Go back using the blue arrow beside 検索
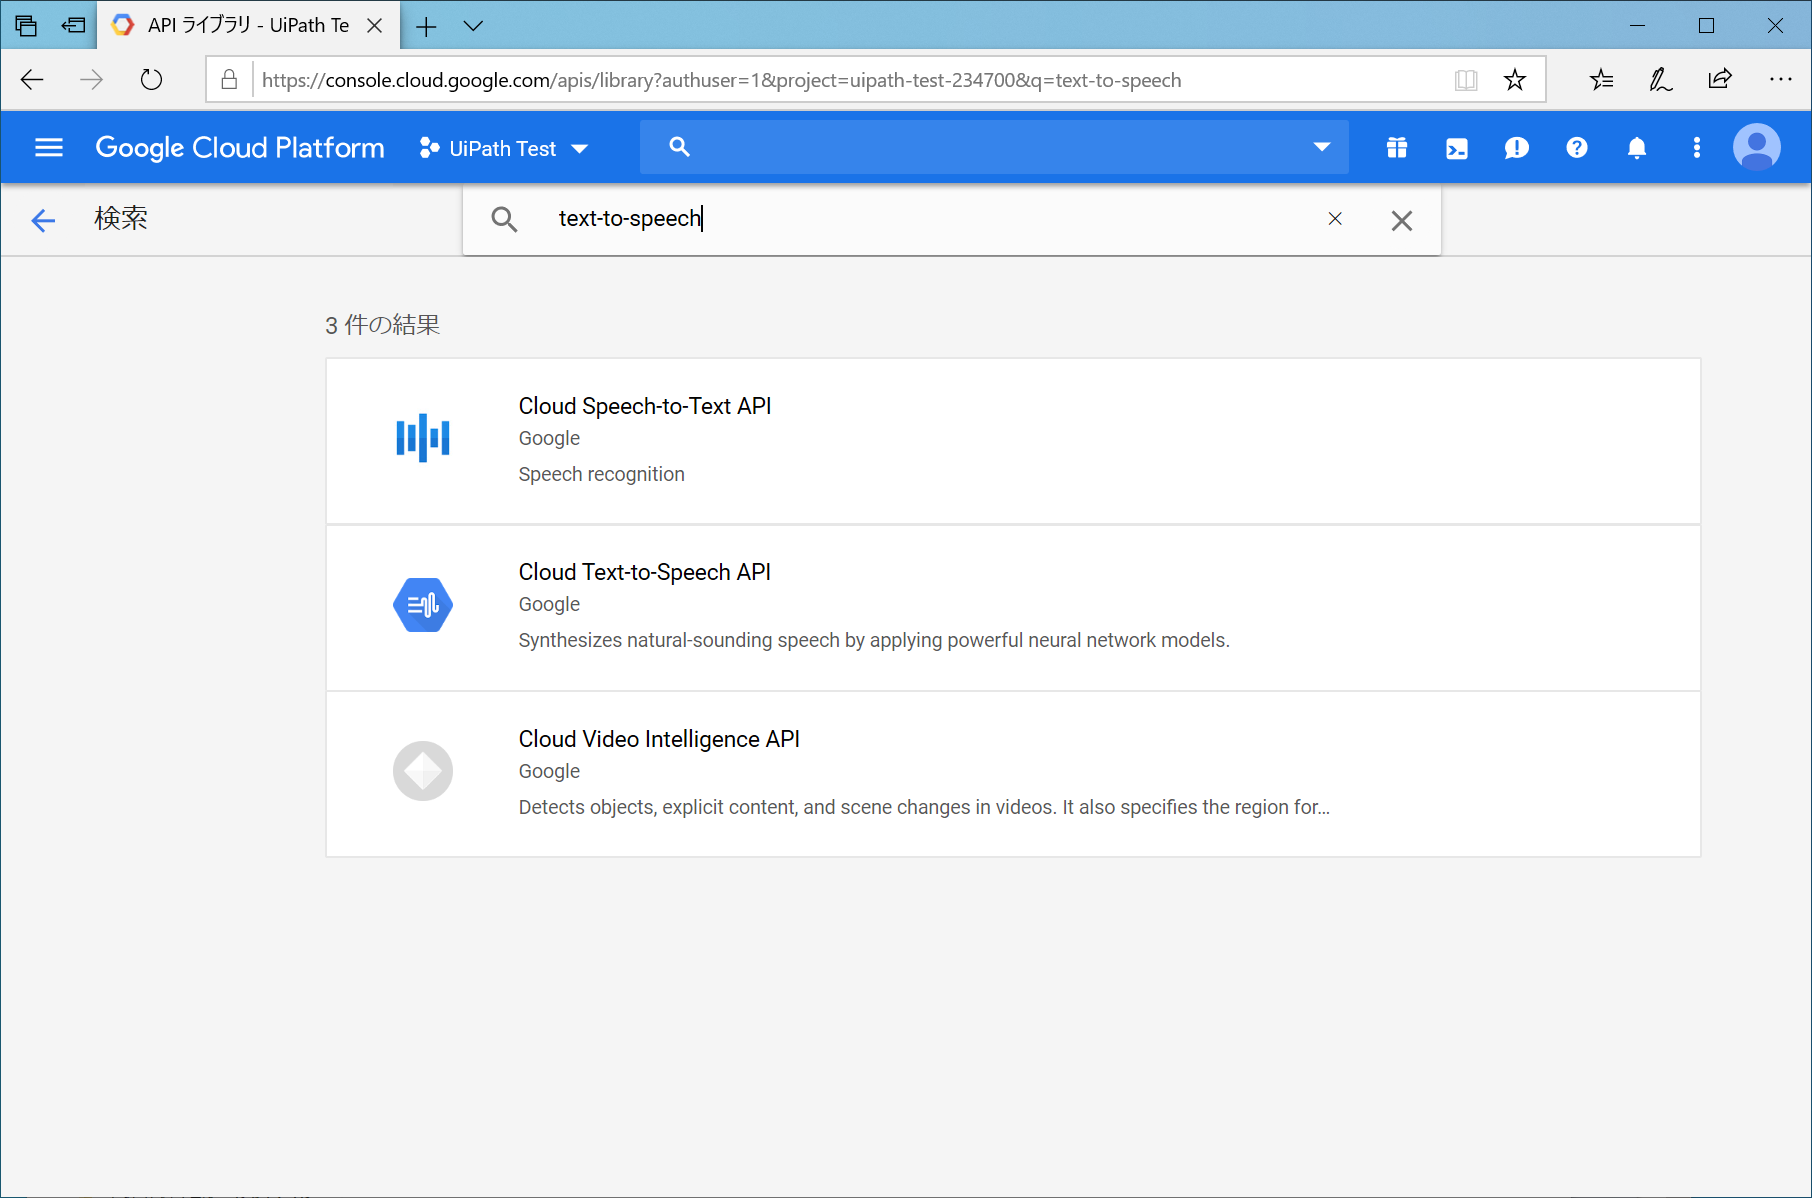This screenshot has height=1198, width=1812. [x=43, y=220]
